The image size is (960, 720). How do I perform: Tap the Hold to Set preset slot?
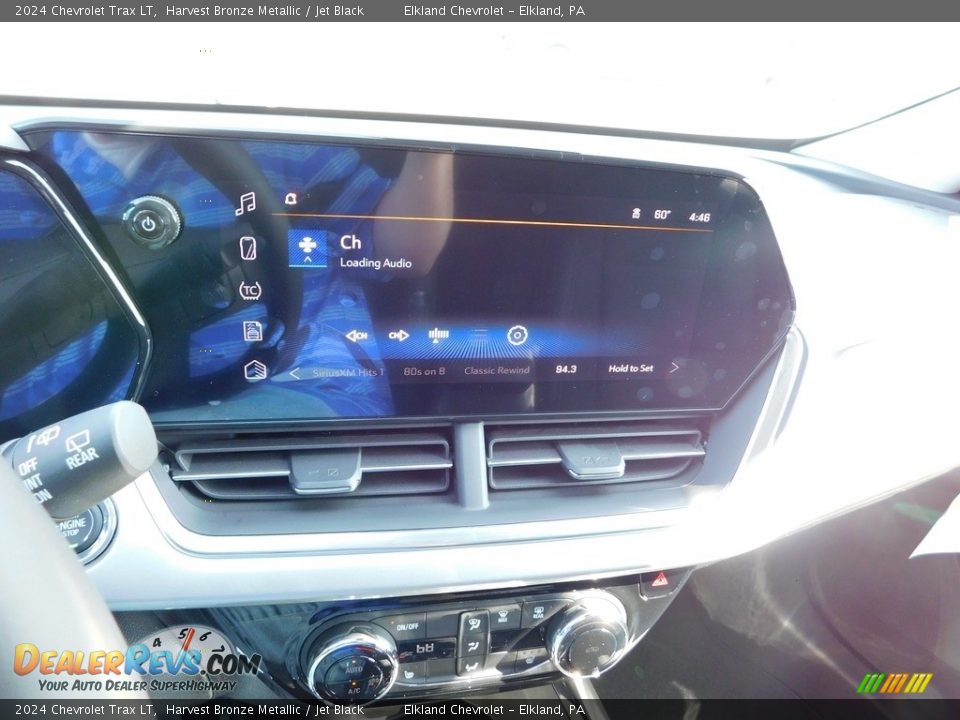pyautogui.click(x=631, y=368)
